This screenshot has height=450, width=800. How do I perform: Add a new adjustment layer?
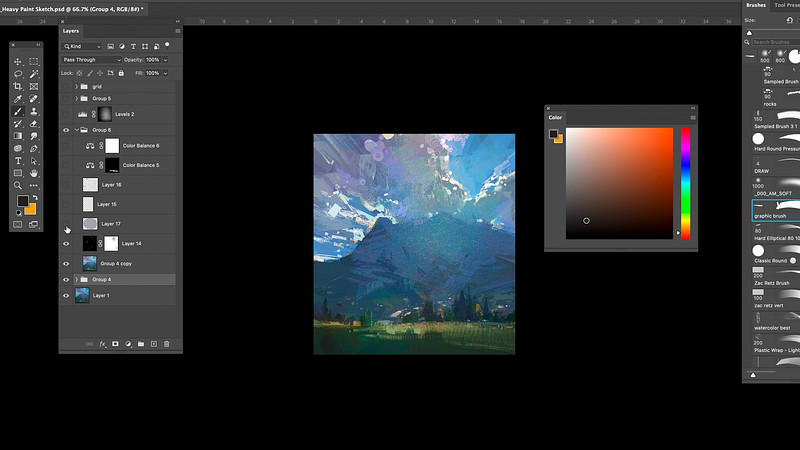point(128,344)
